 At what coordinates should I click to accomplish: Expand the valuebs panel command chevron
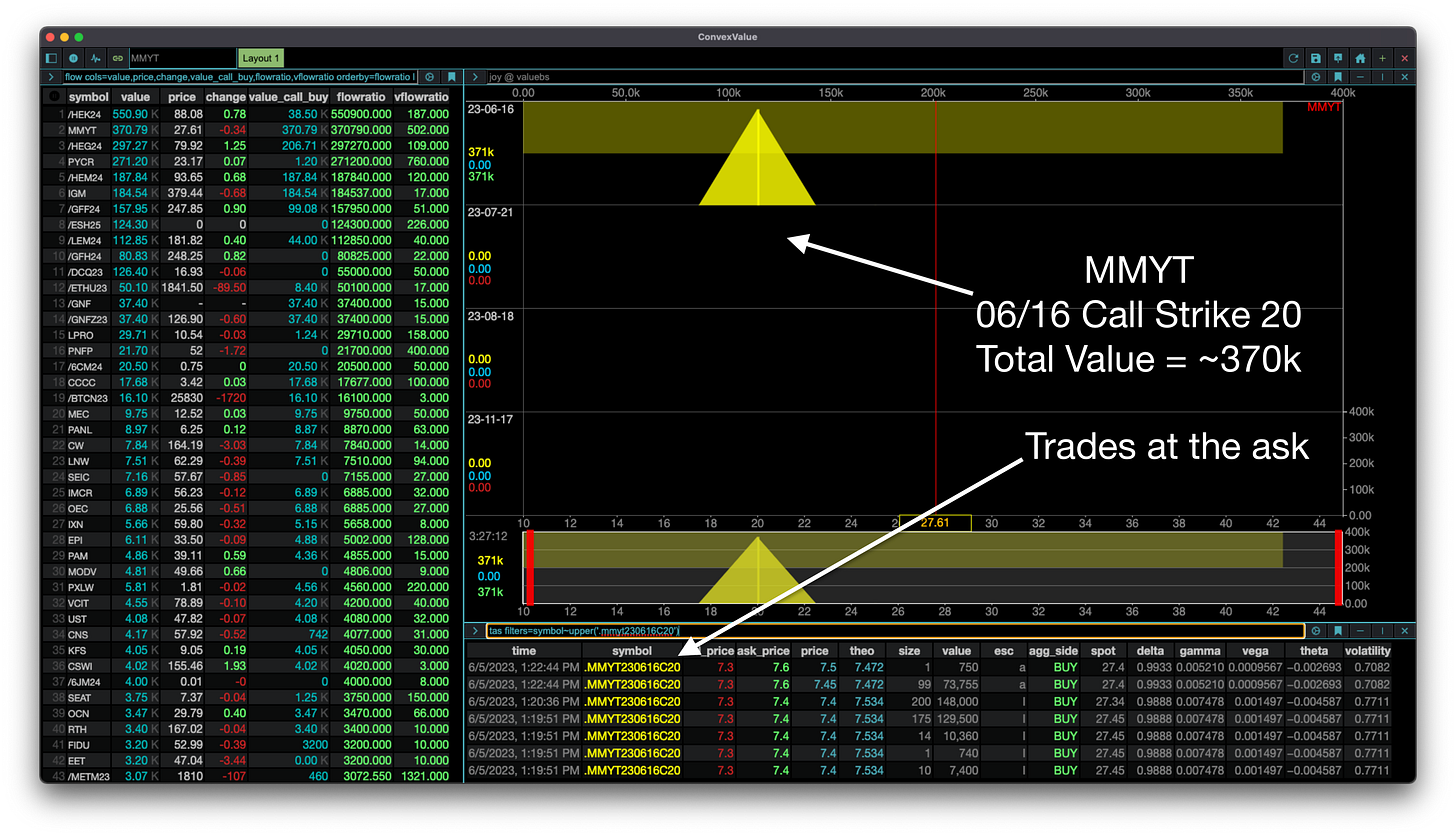coord(475,76)
